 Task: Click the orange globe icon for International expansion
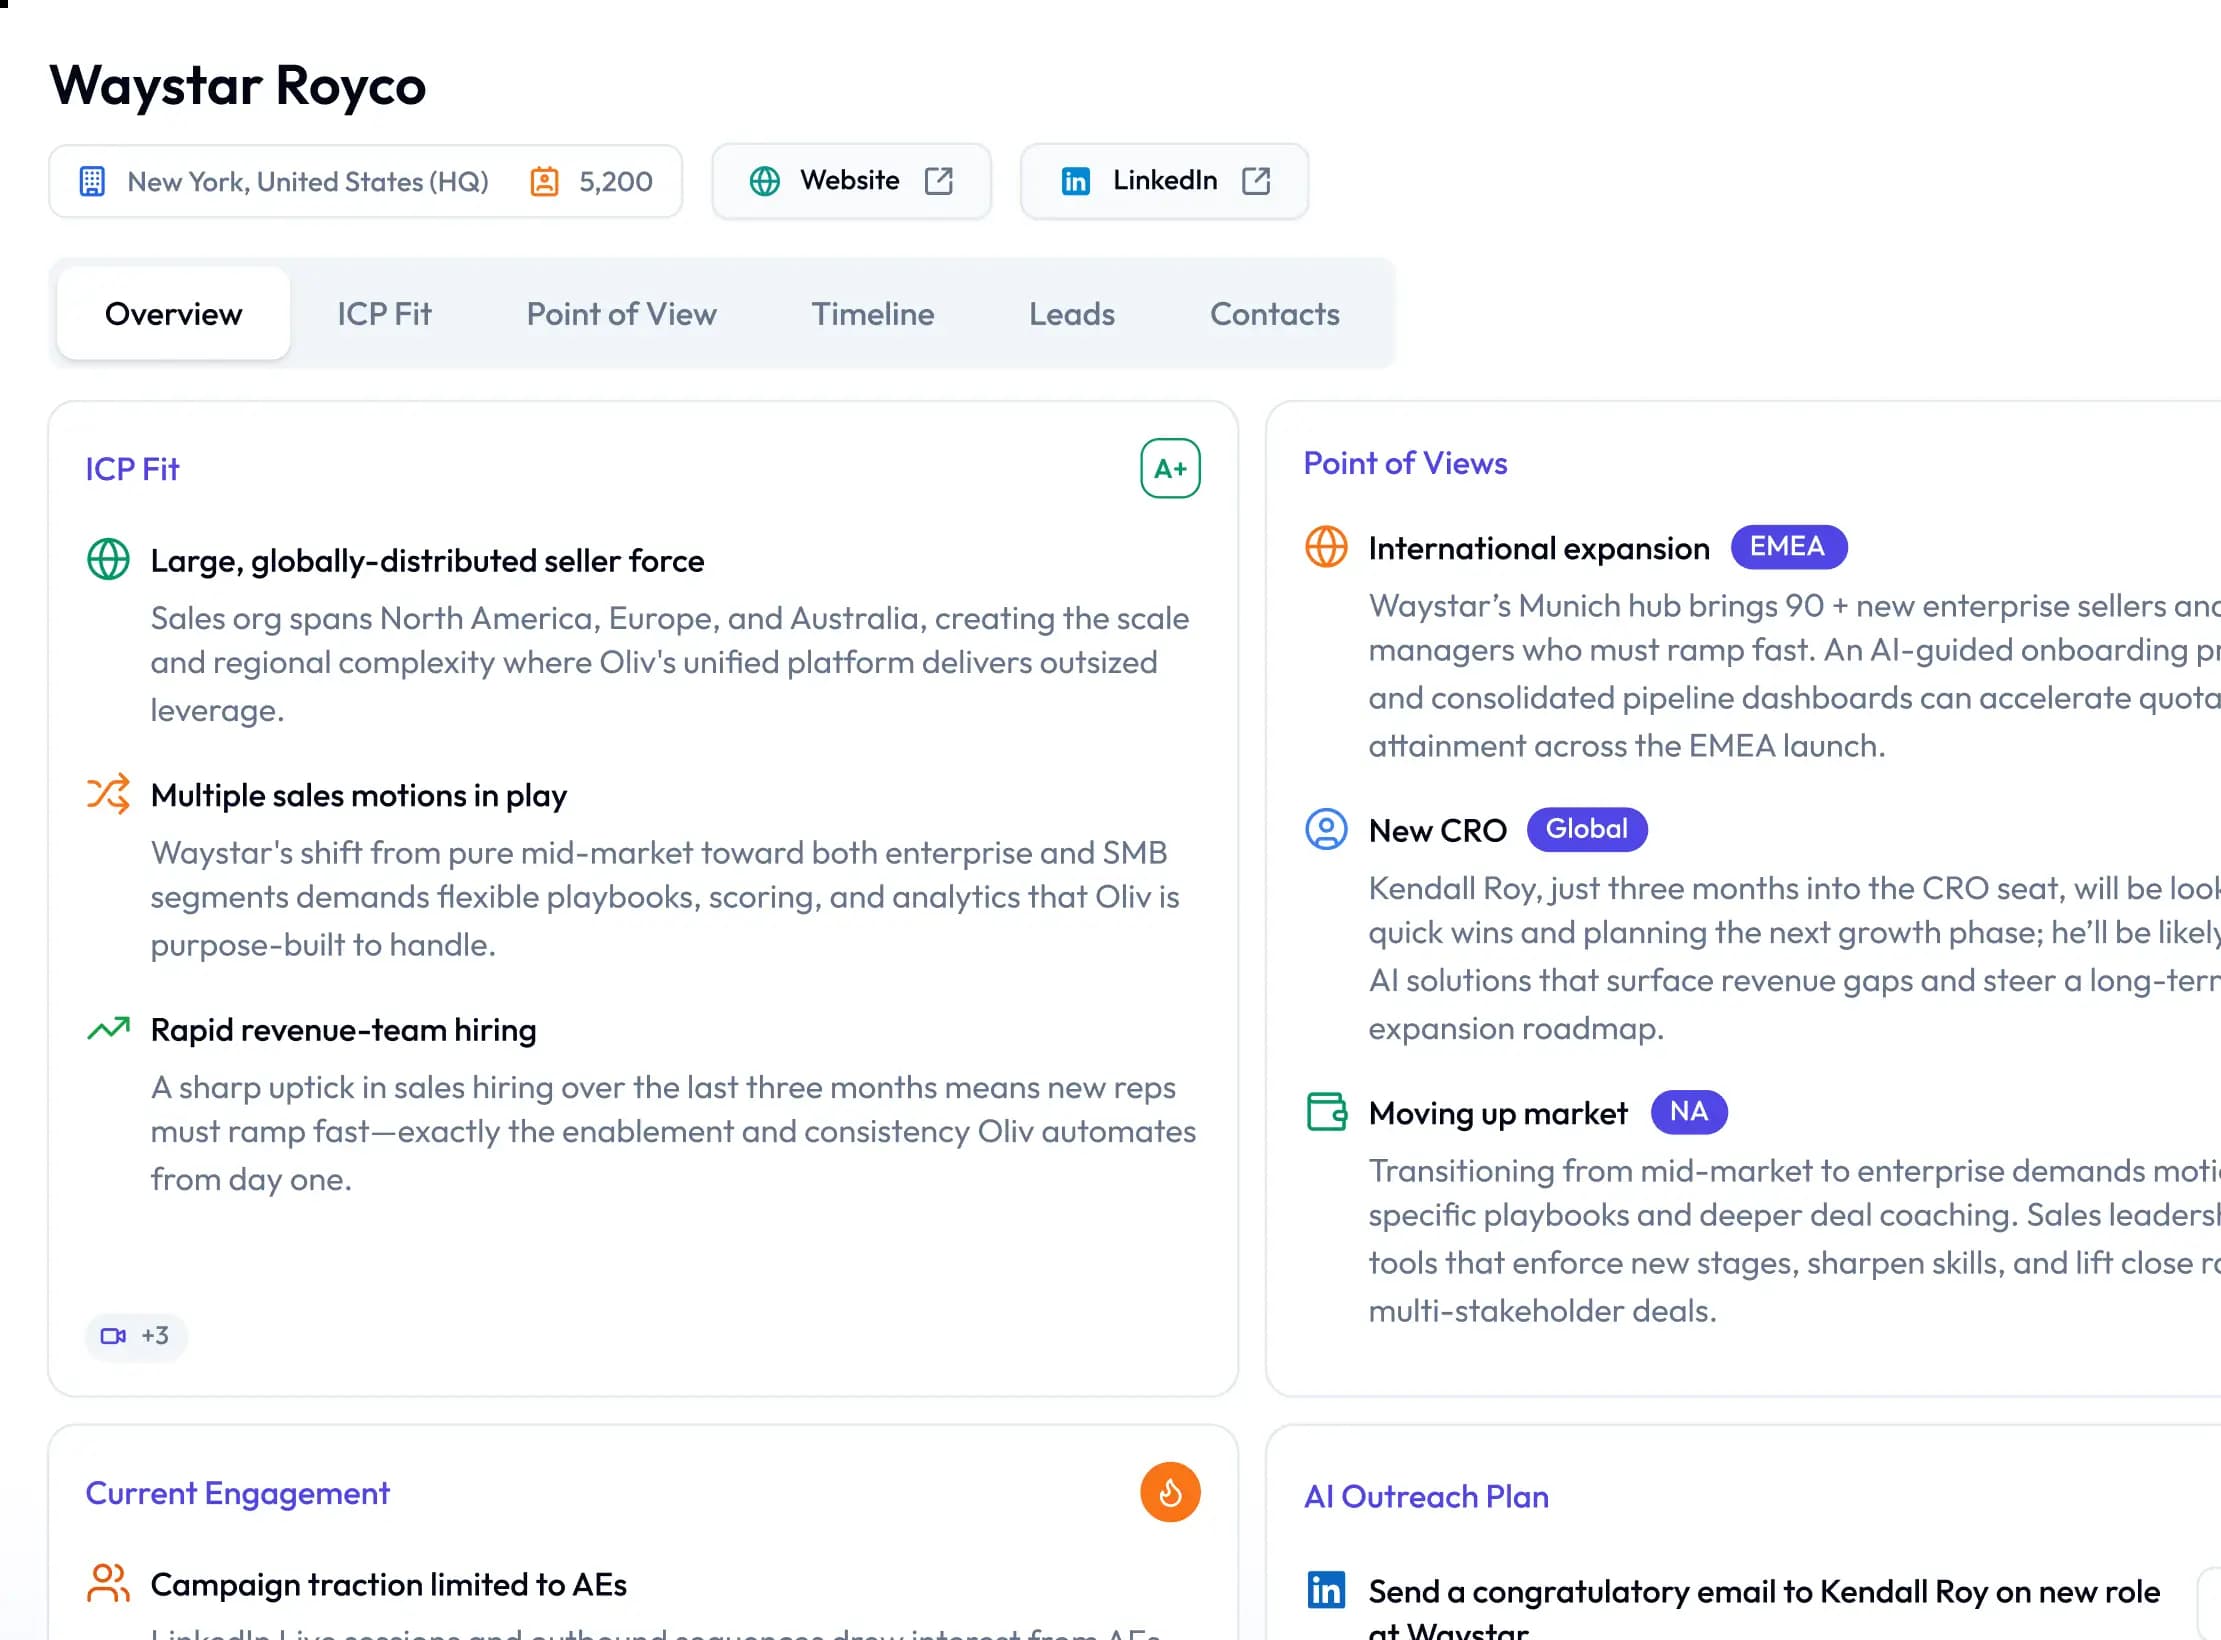click(x=1326, y=547)
